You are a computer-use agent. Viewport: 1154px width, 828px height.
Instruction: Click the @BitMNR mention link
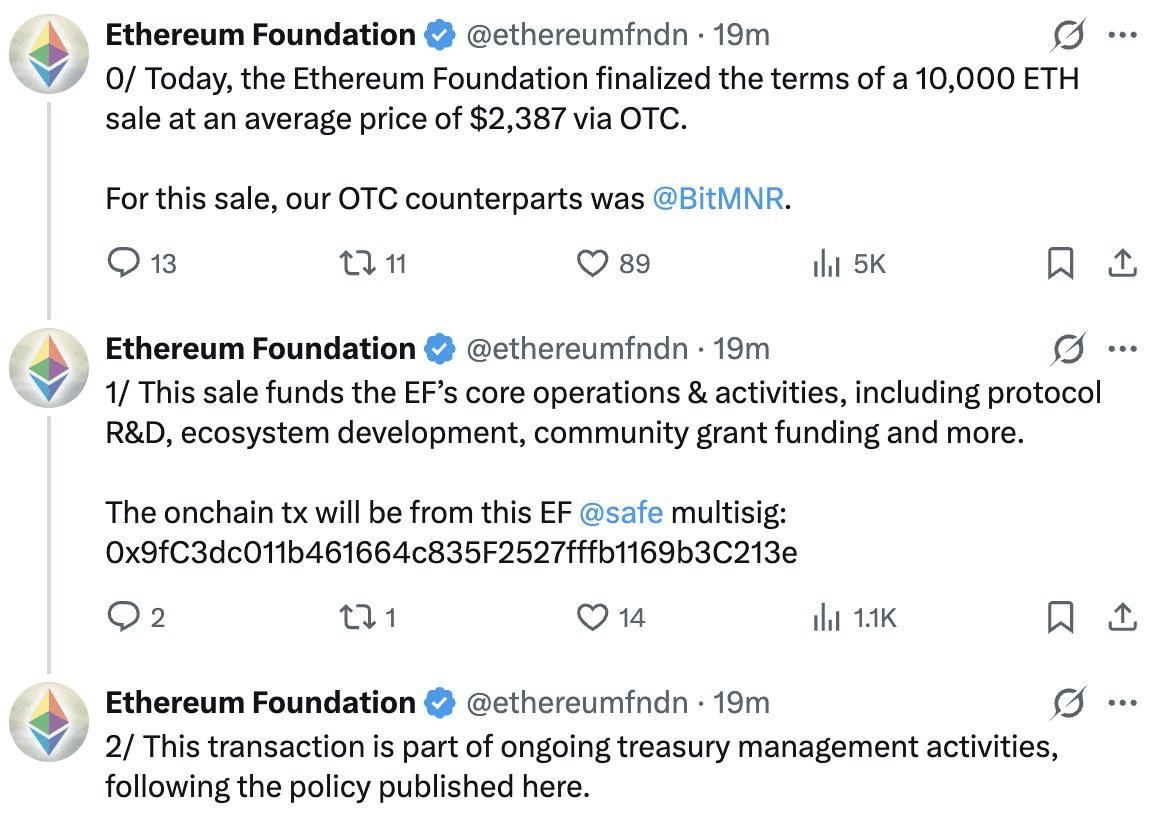[x=718, y=199]
